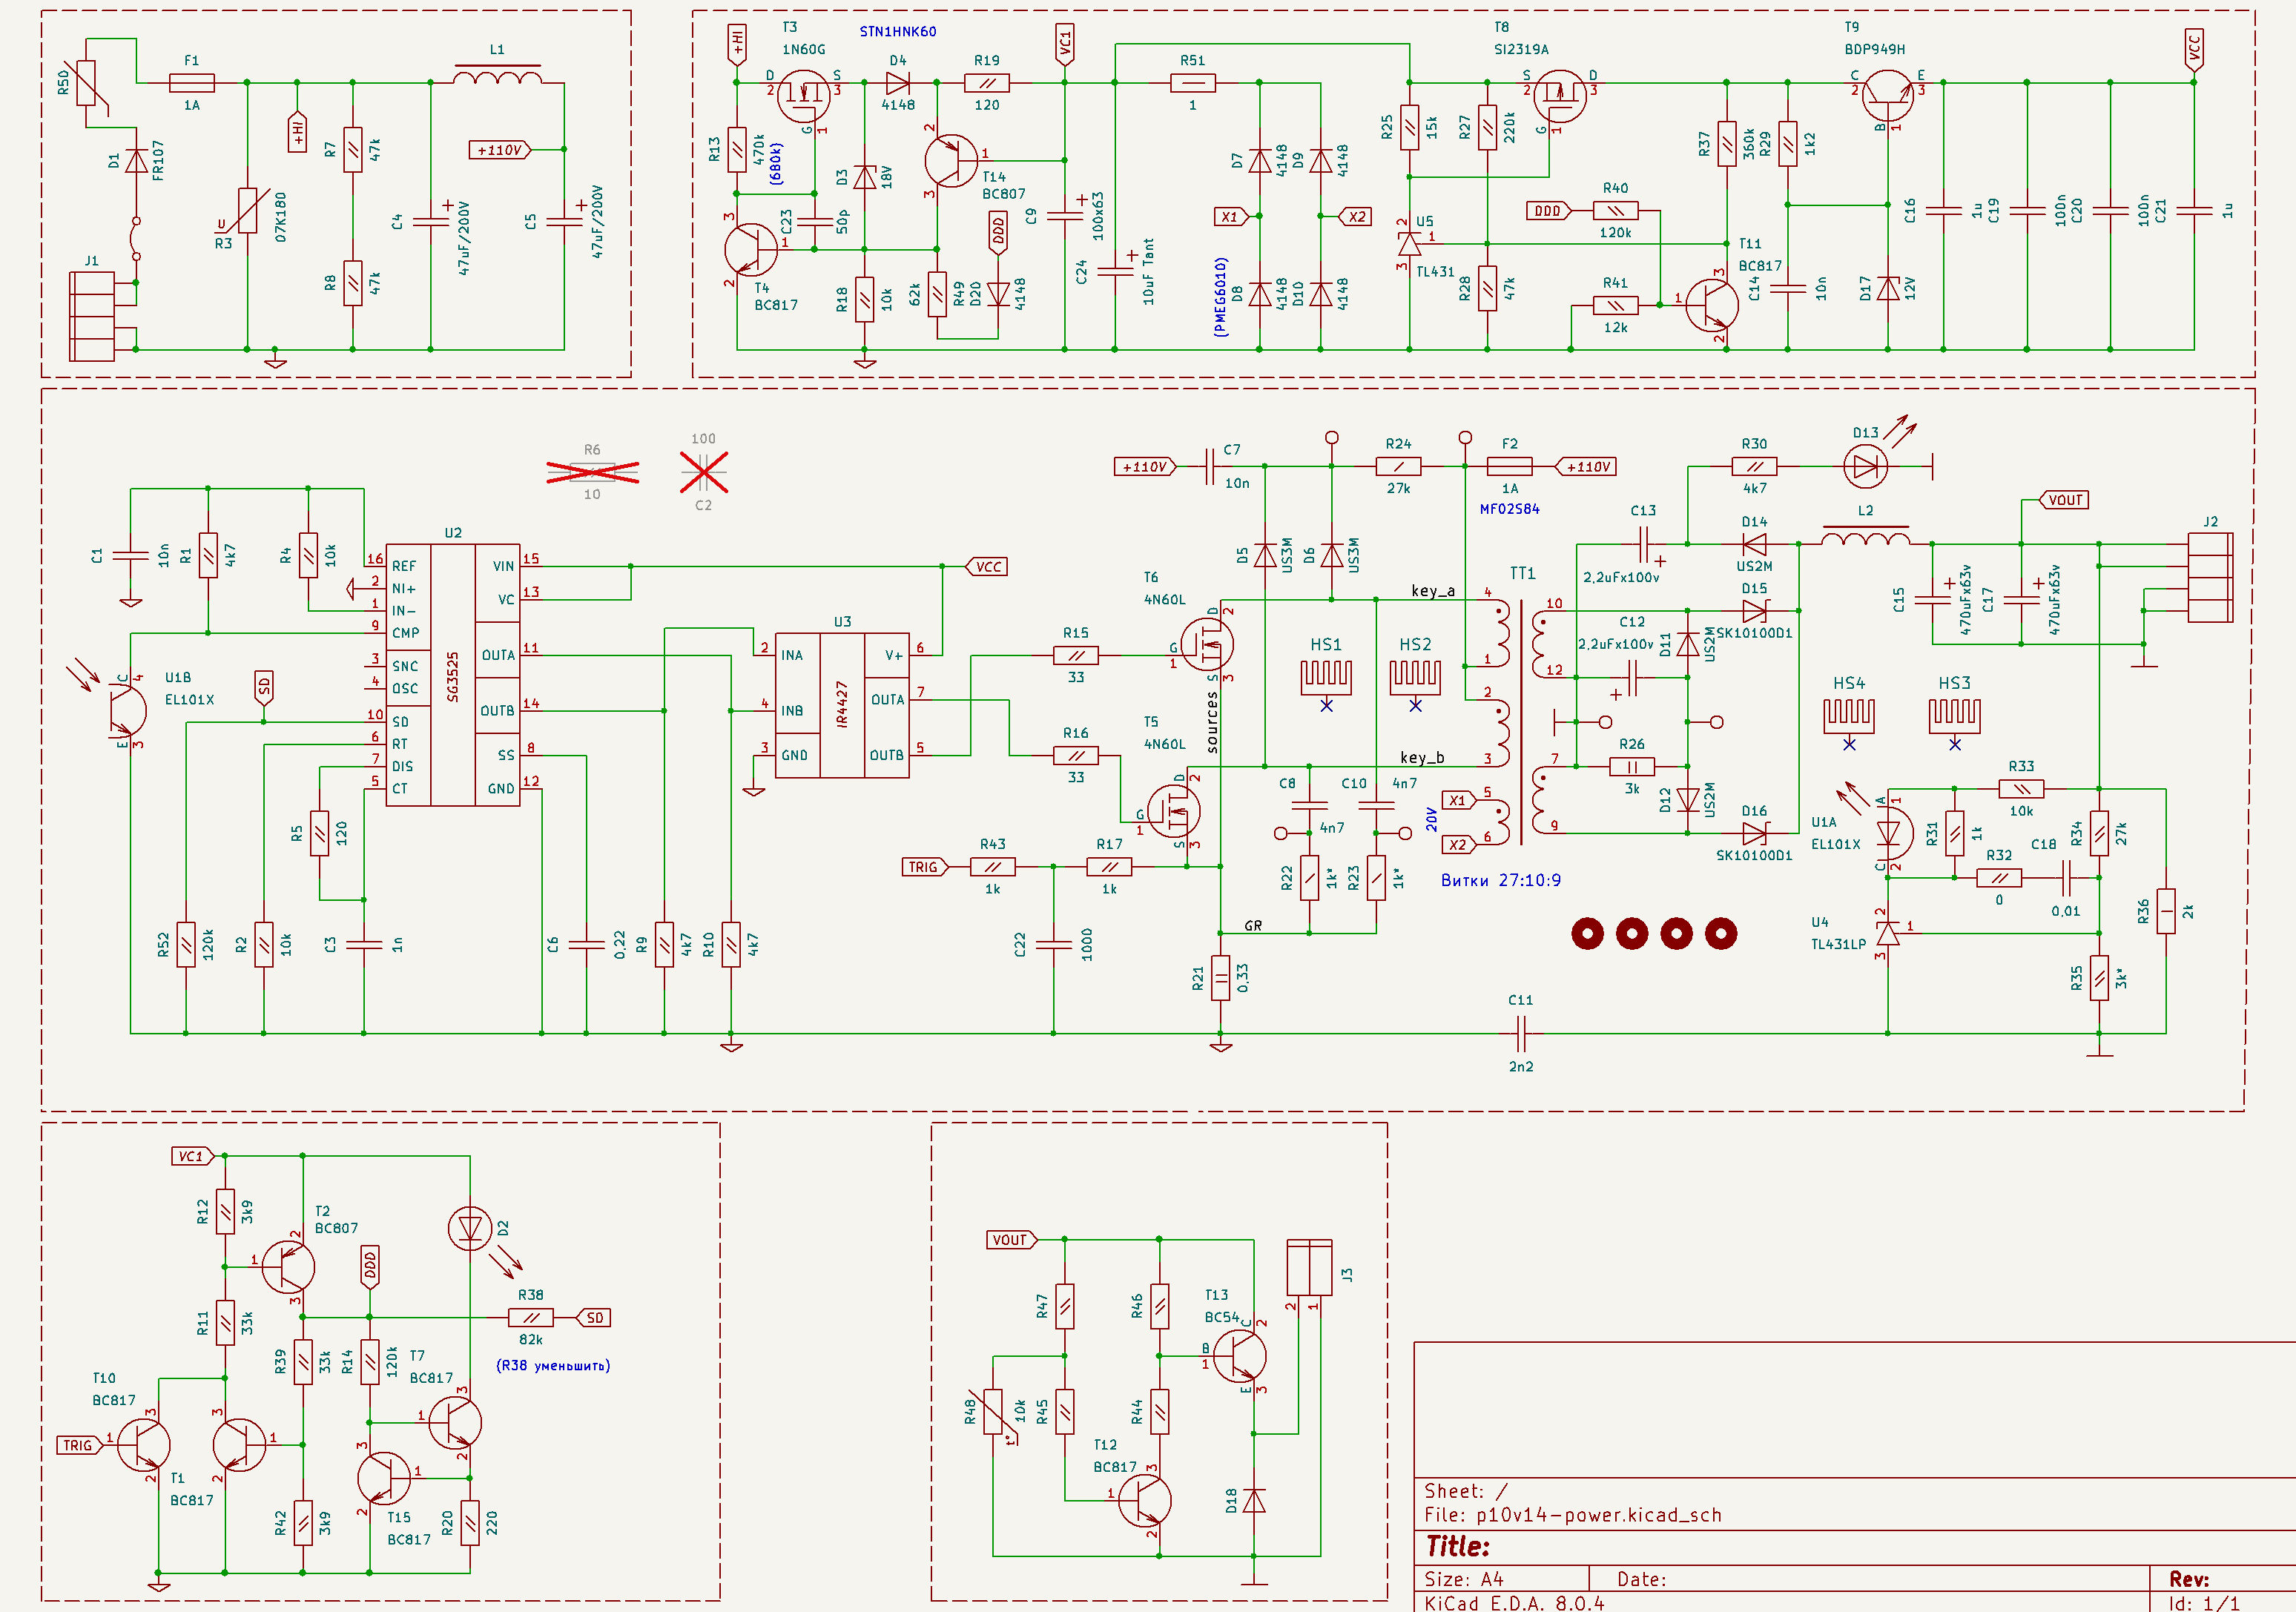Select the J1 input connector symbol
The width and height of the screenshot is (2296, 1612).
click(x=92, y=316)
